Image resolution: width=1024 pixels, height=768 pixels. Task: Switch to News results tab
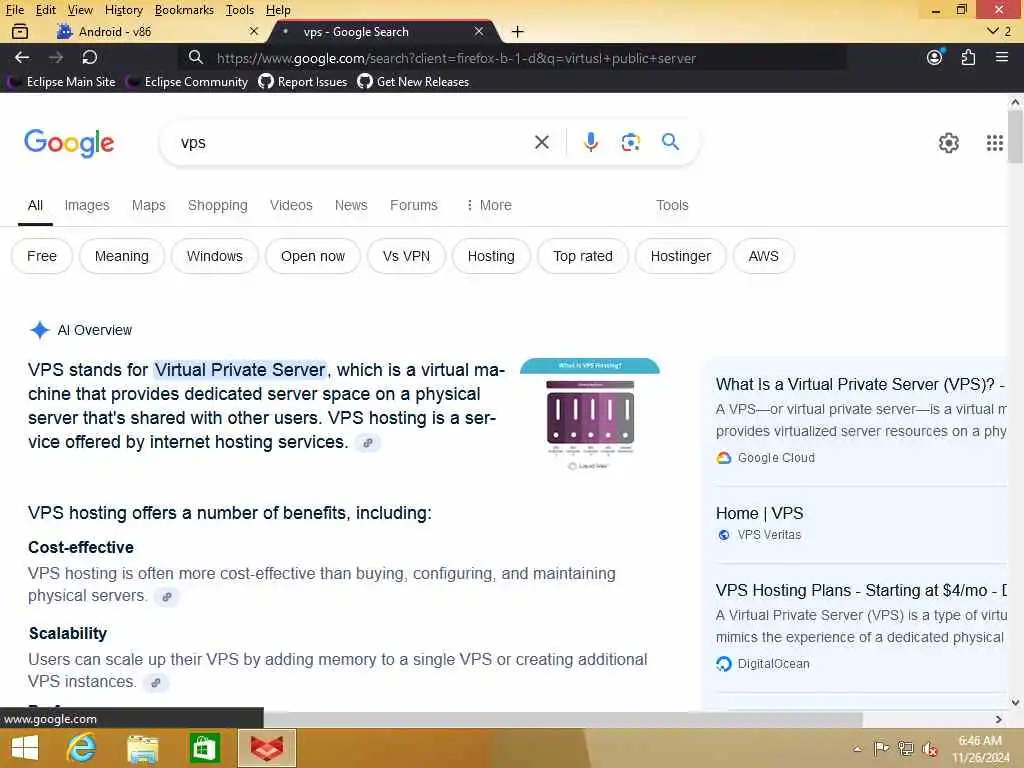pos(351,205)
